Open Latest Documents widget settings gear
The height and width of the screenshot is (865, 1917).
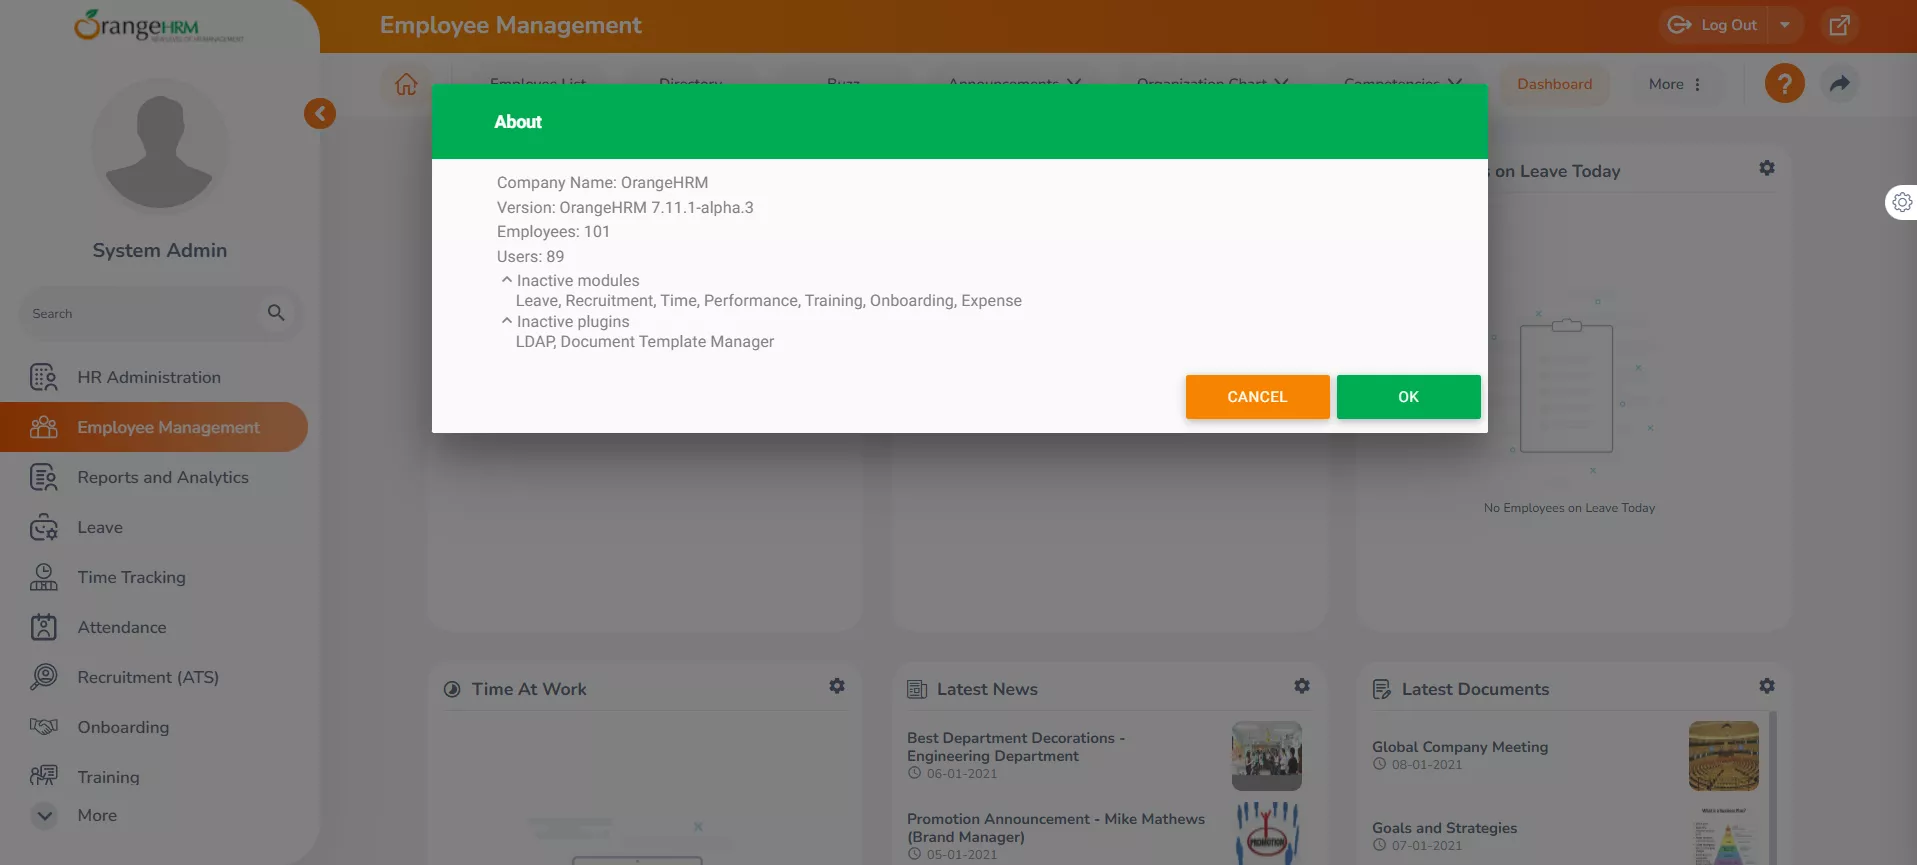[1766, 686]
